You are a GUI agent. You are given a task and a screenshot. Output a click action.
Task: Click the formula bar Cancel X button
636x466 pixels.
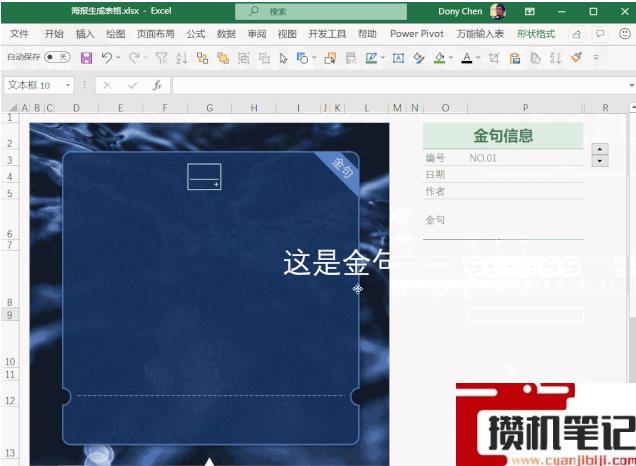(x=107, y=85)
